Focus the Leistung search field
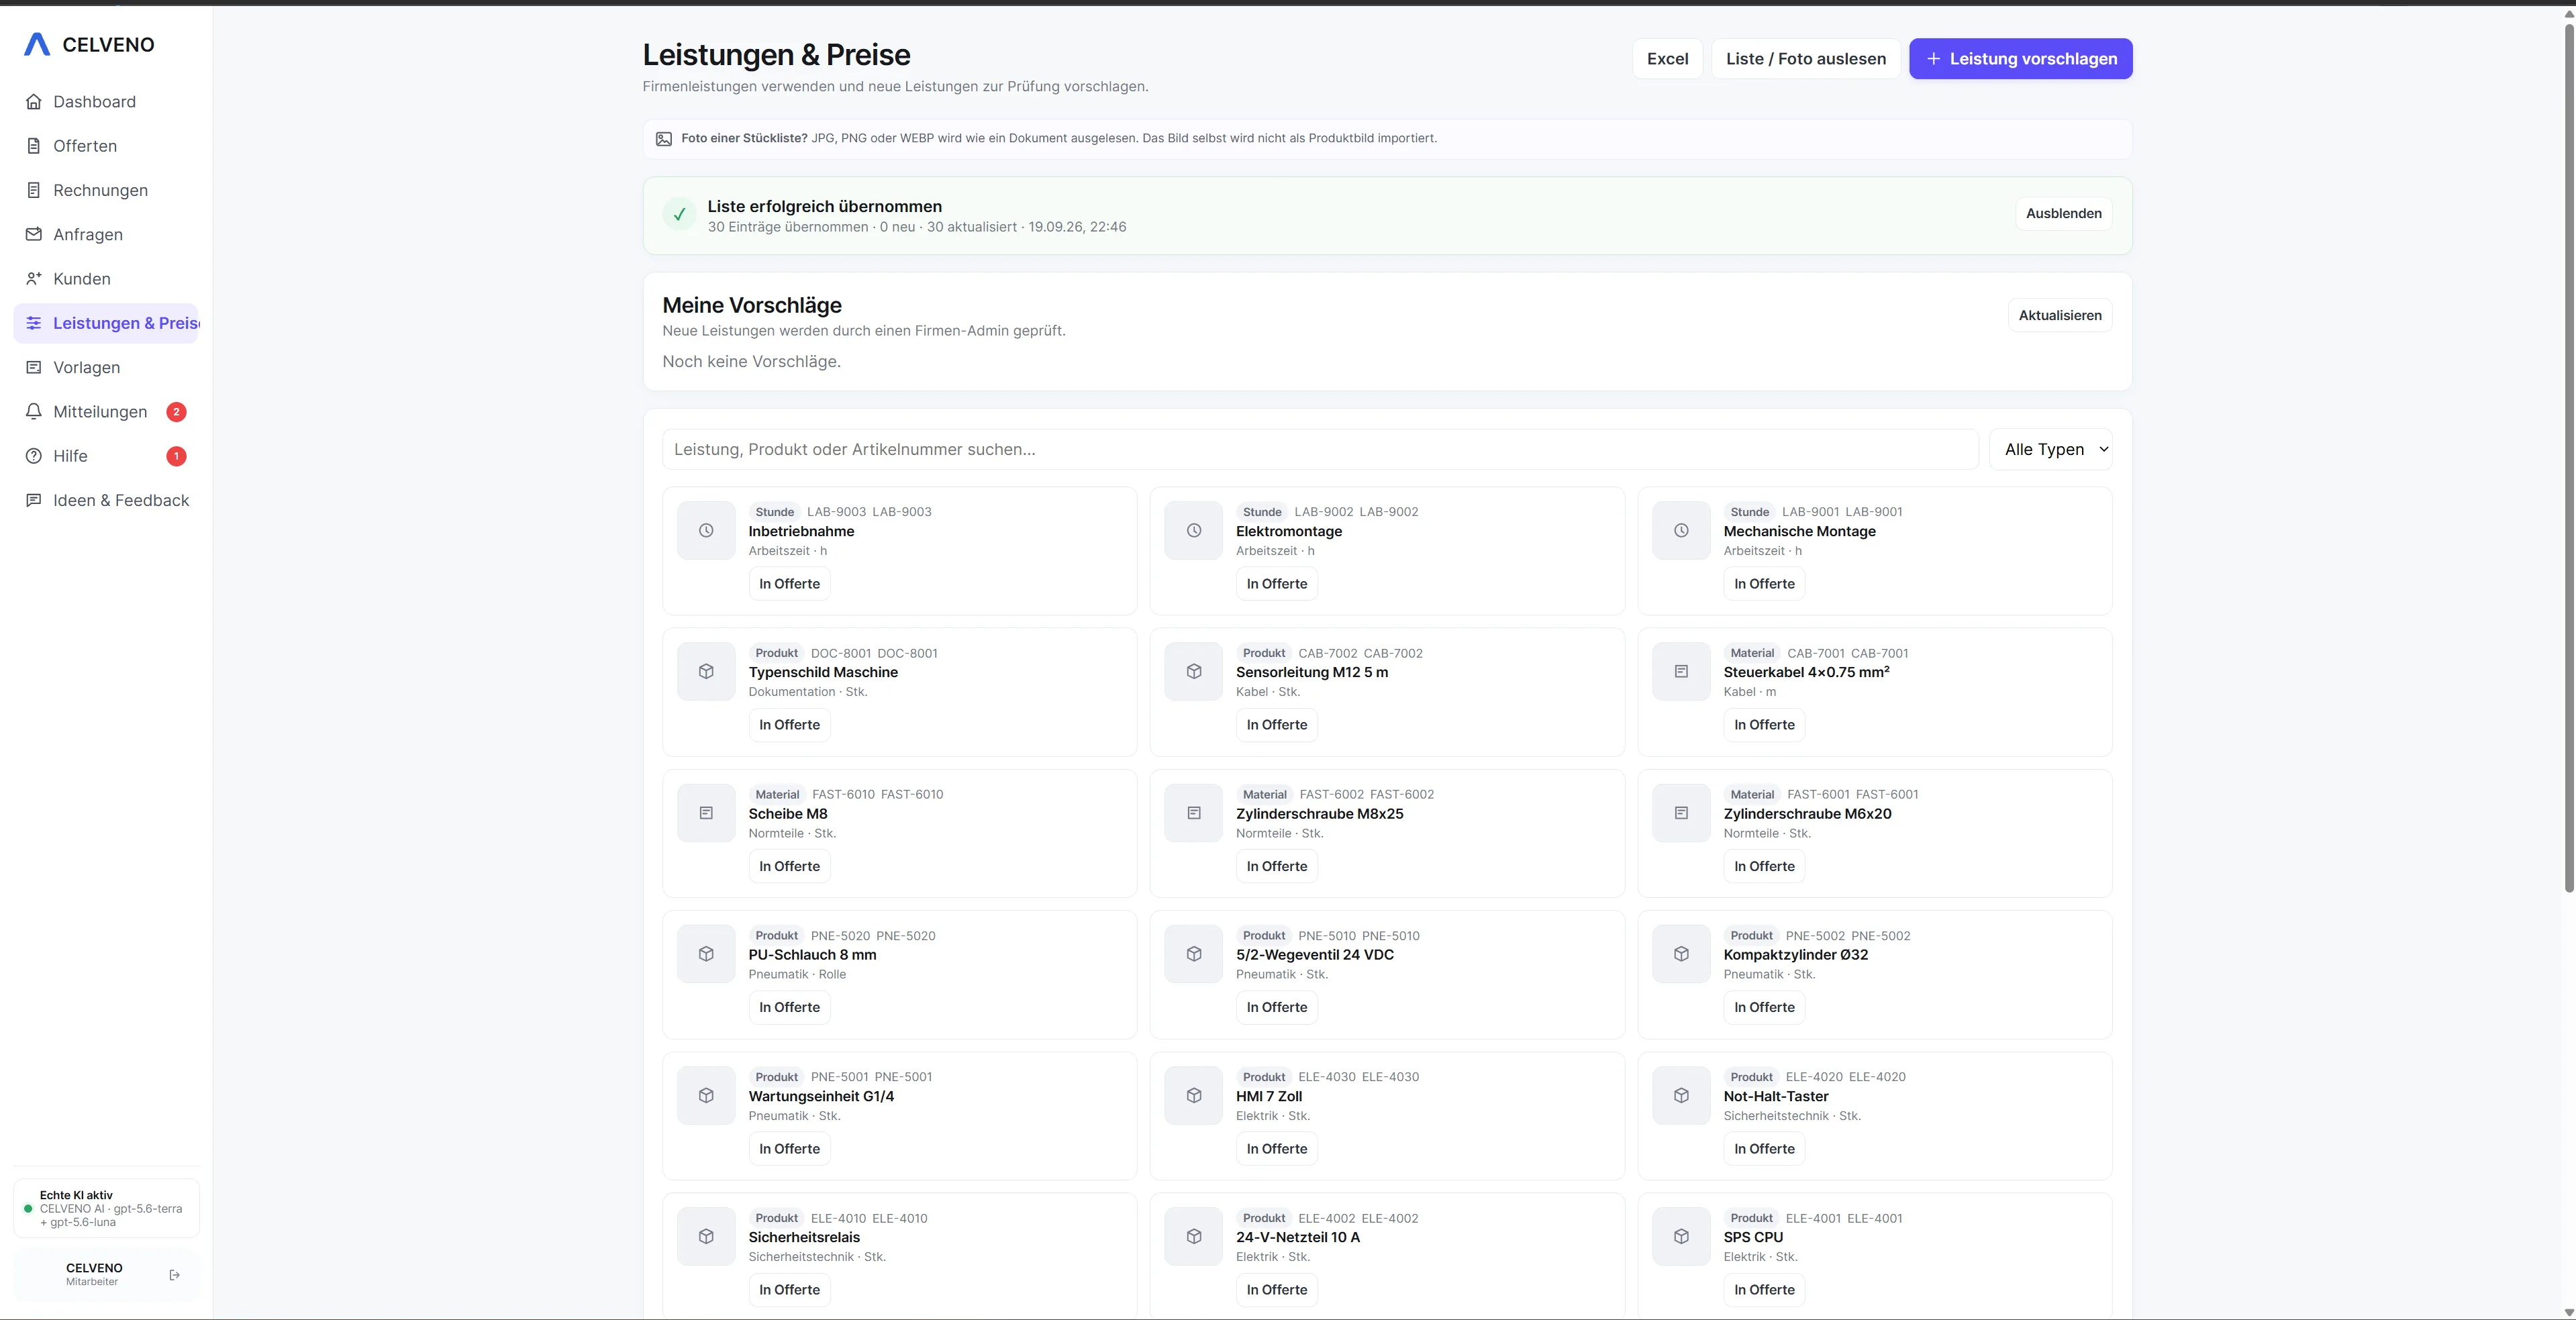This screenshot has height=1320, width=2576. [1319, 449]
